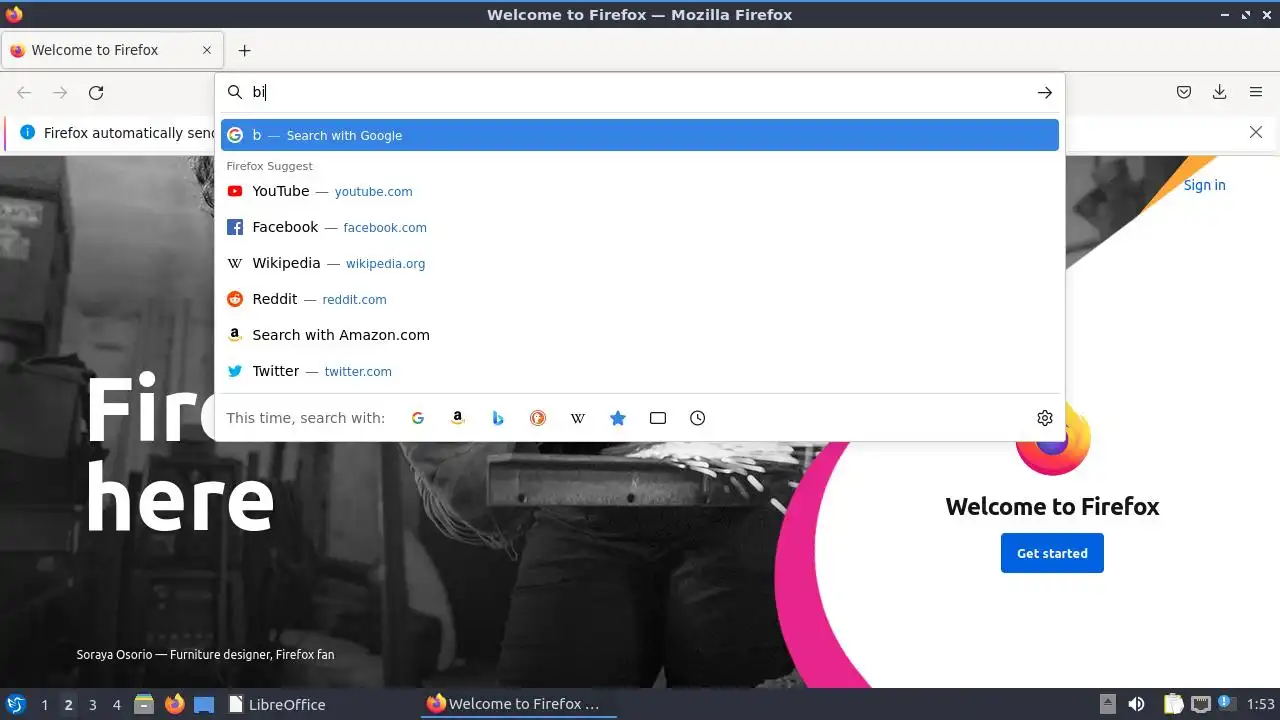
Task: Reload the current page
Action: click(96, 92)
